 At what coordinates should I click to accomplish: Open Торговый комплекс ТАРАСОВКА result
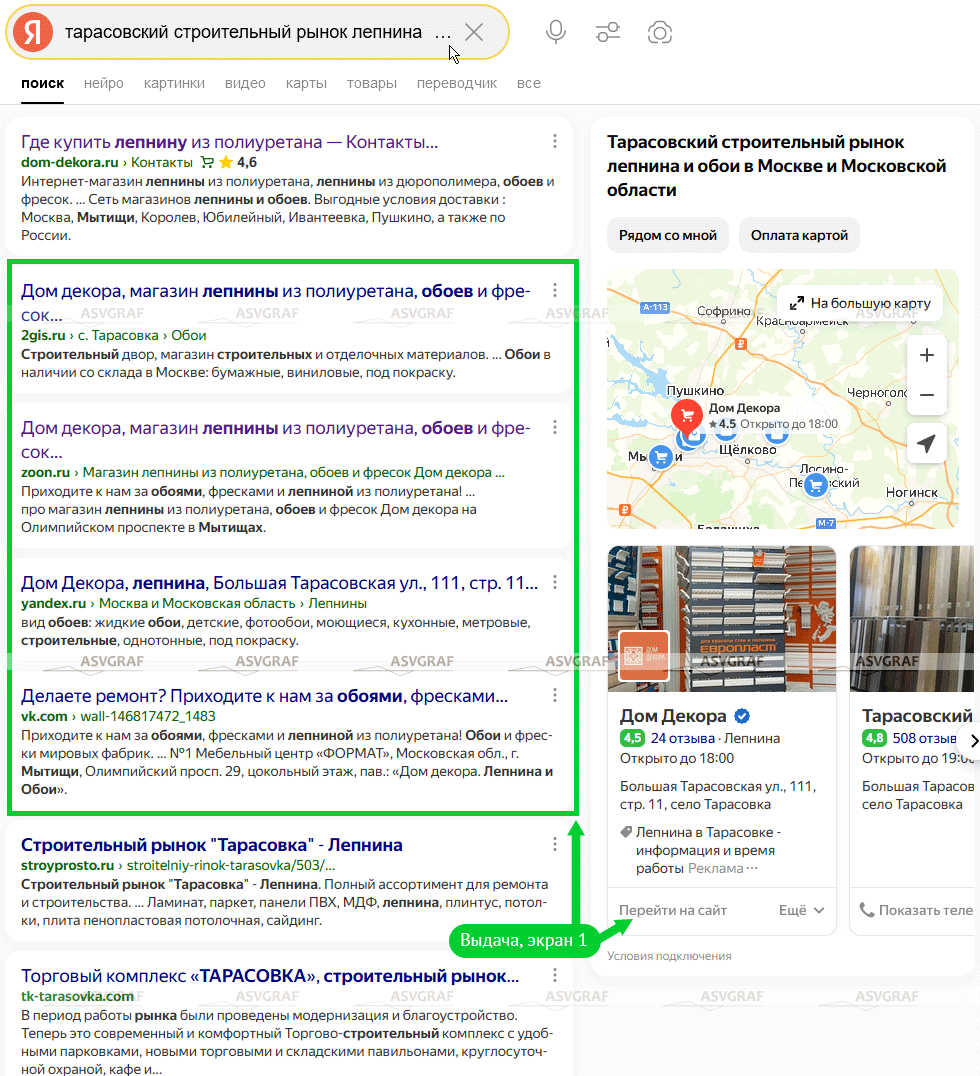(x=270, y=976)
